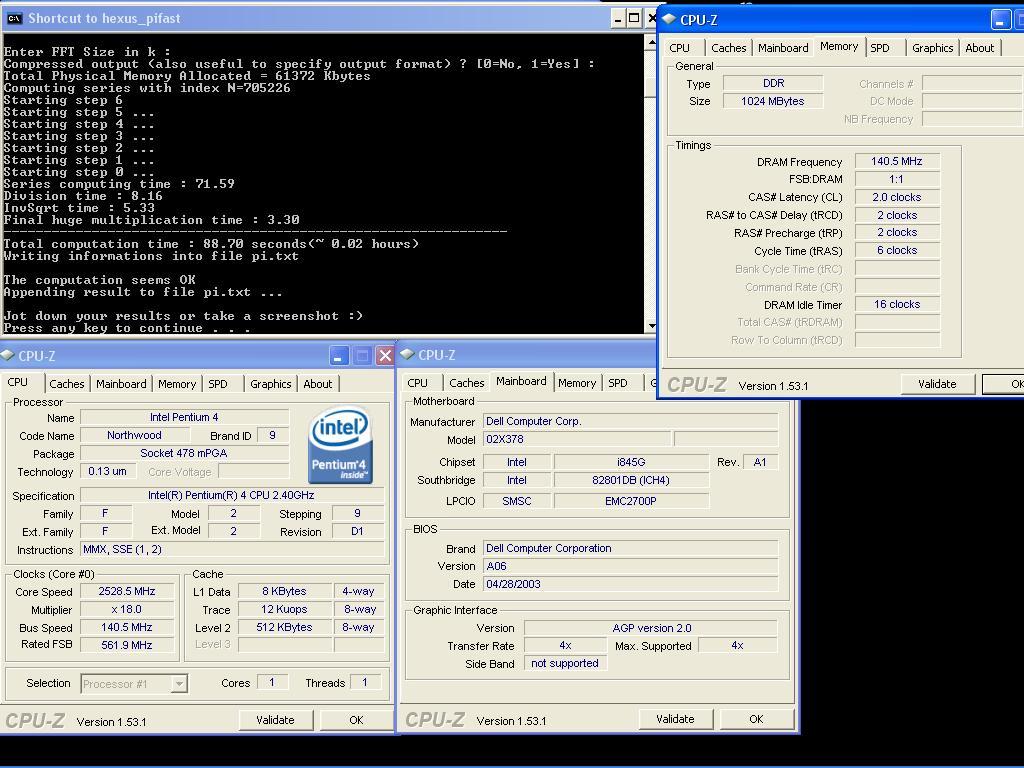Click the Rated FSB value 561.9 MHz
This screenshot has width=1024, height=768.
(x=127, y=645)
